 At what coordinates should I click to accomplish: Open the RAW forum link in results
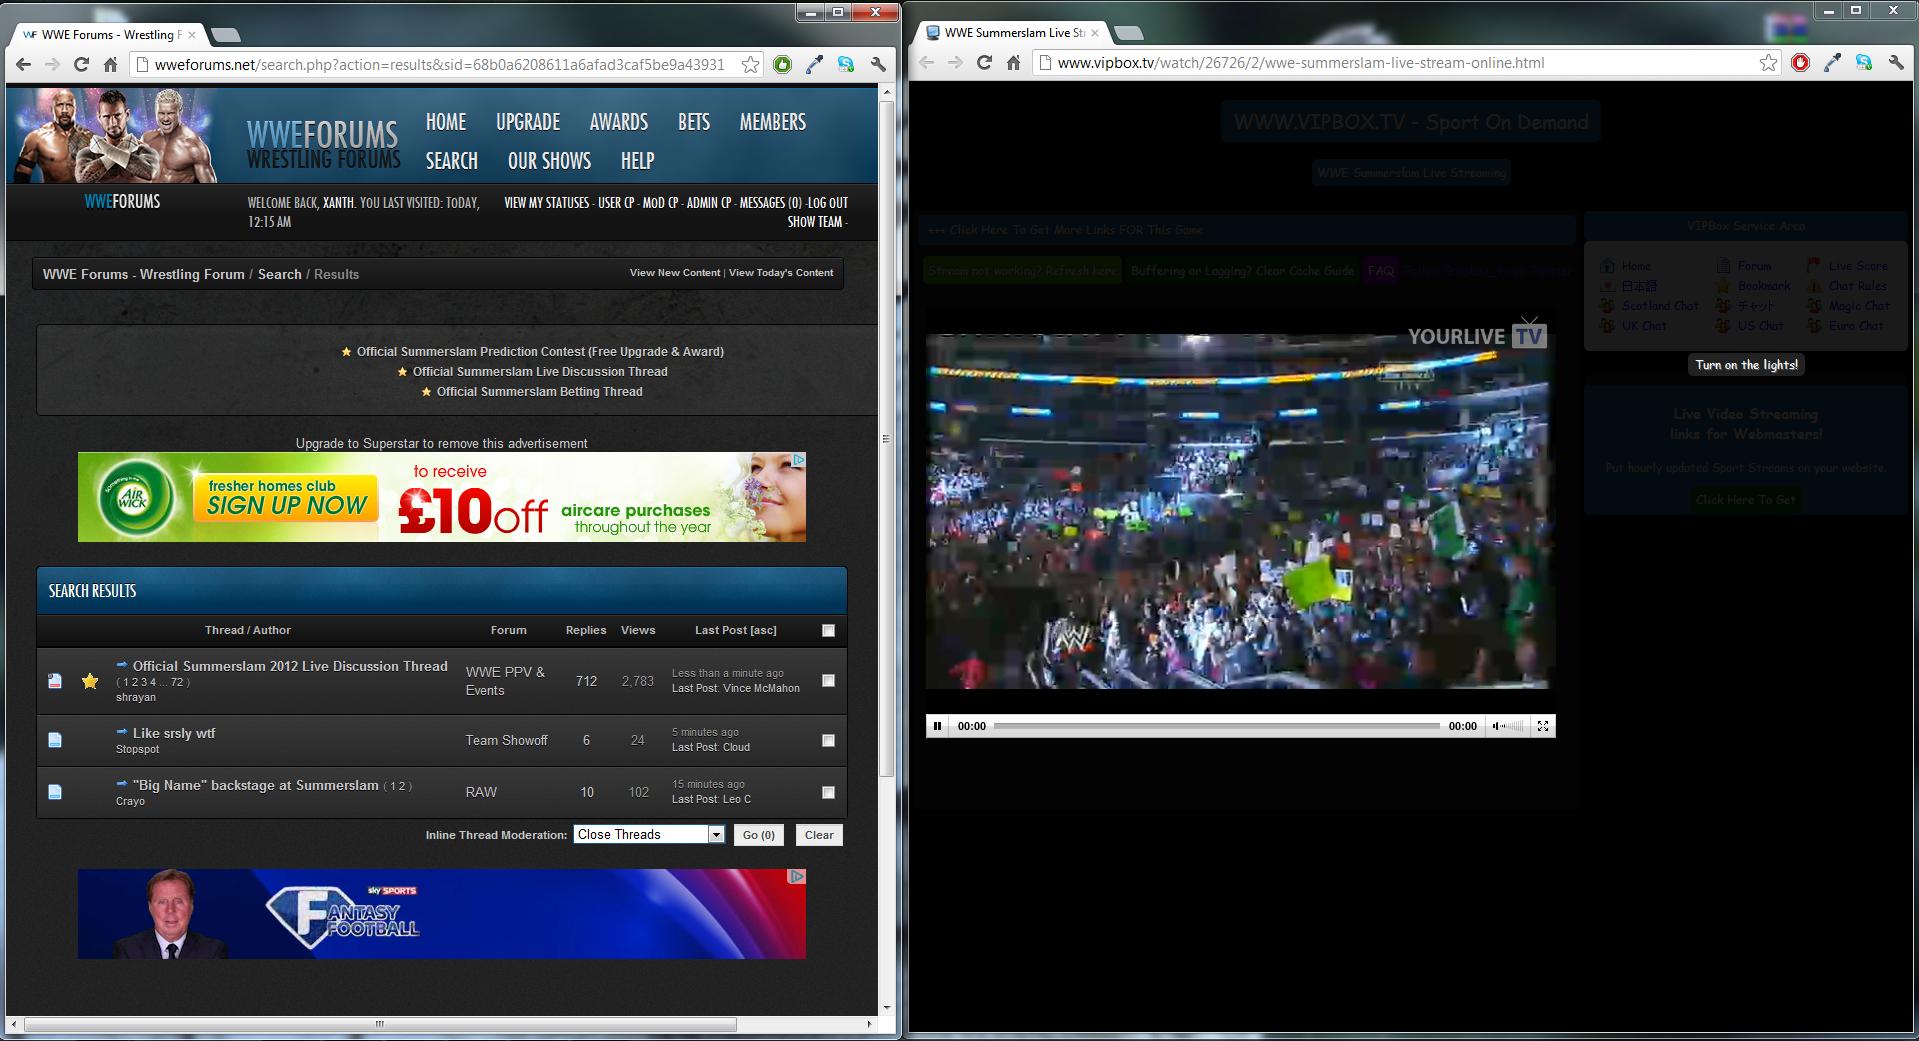(481, 792)
